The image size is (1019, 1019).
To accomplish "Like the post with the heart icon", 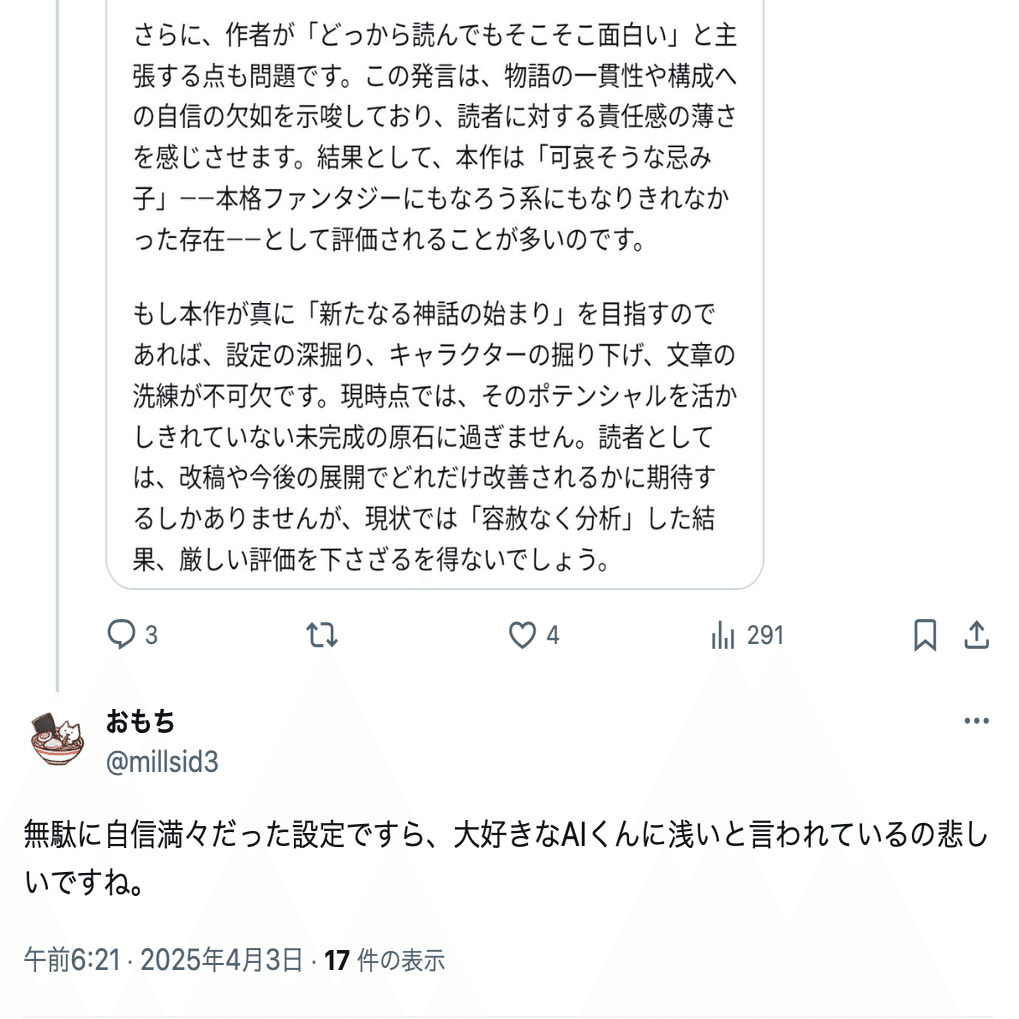I will coord(522,635).
